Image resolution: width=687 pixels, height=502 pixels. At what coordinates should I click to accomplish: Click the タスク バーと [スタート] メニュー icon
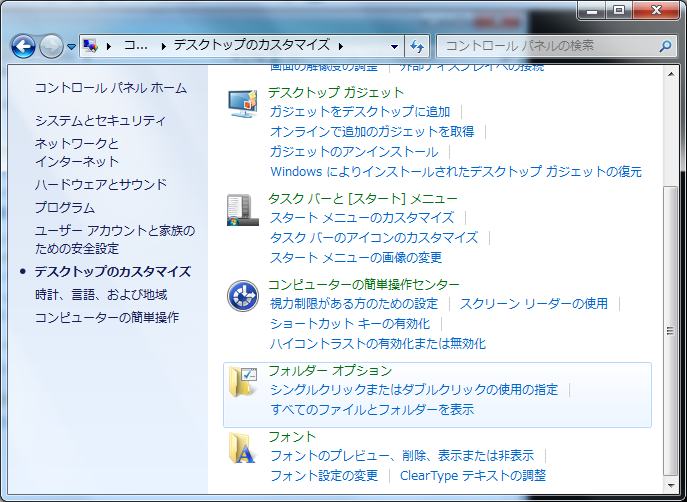click(x=243, y=210)
